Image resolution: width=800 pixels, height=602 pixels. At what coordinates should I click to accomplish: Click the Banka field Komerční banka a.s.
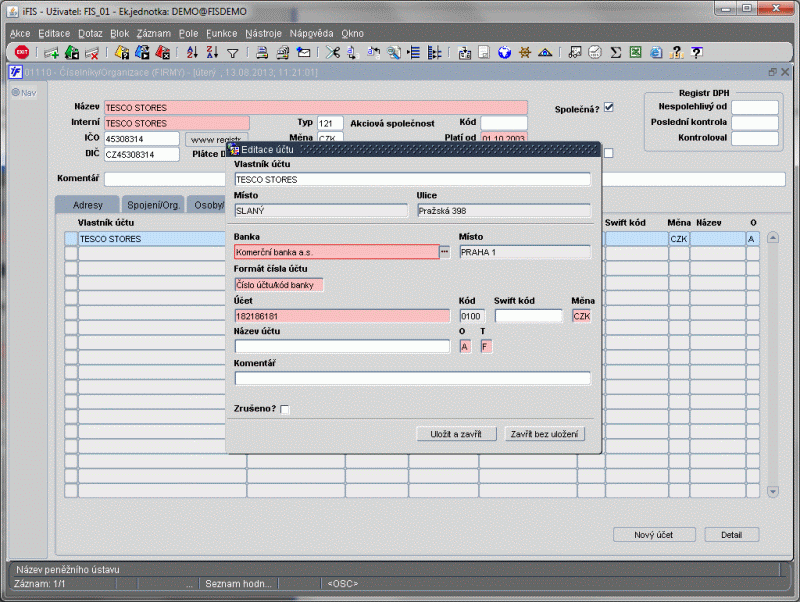[x=337, y=252]
